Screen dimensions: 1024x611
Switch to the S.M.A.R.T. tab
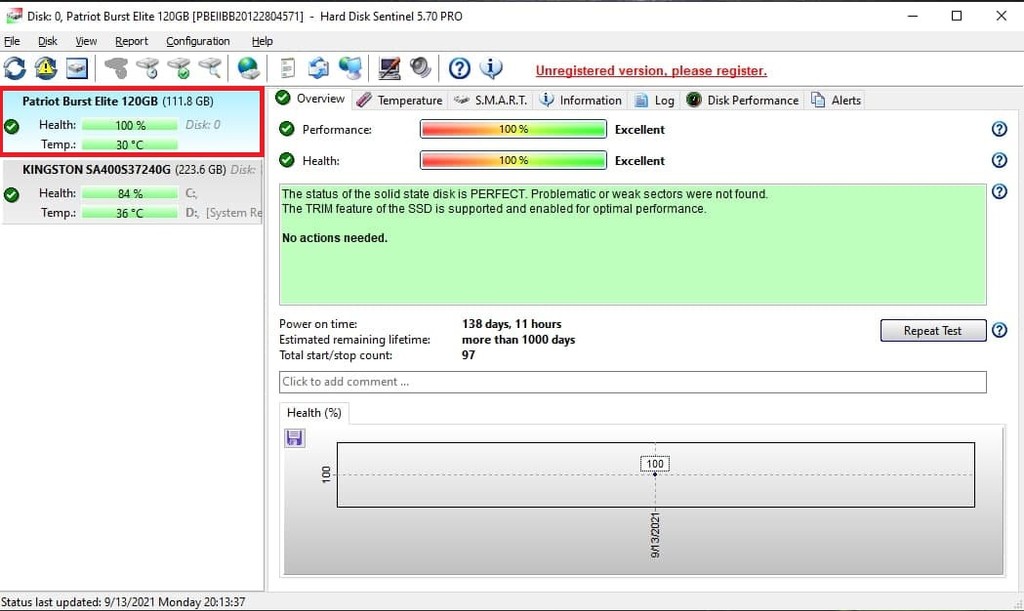(x=491, y=100)
